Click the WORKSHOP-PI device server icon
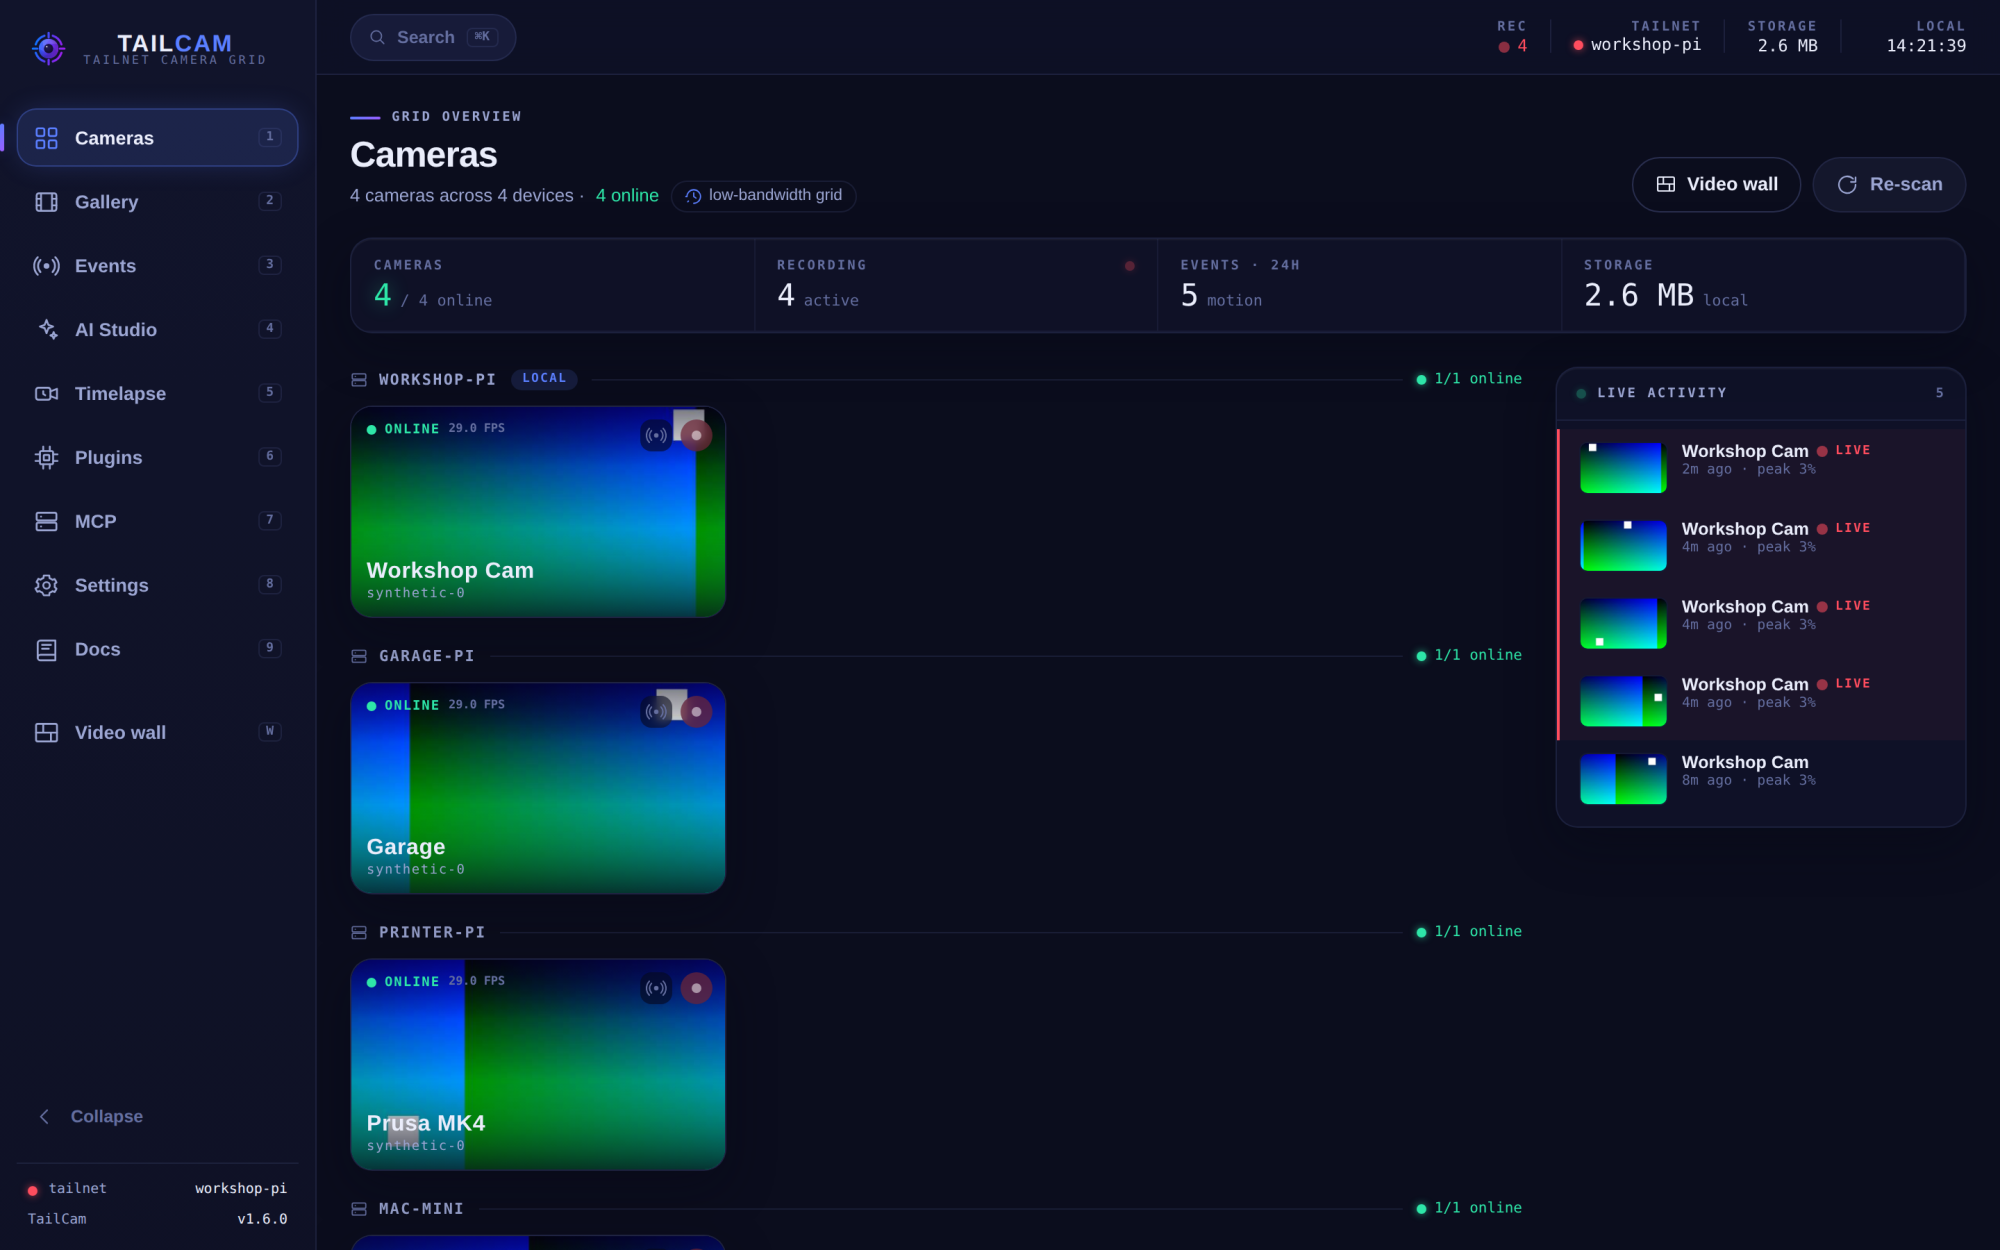 pos(359,380)
